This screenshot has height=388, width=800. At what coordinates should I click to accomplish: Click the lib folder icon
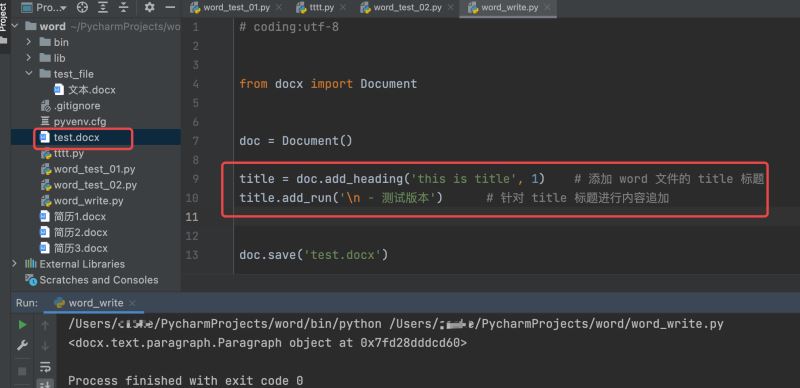[45, 58]
